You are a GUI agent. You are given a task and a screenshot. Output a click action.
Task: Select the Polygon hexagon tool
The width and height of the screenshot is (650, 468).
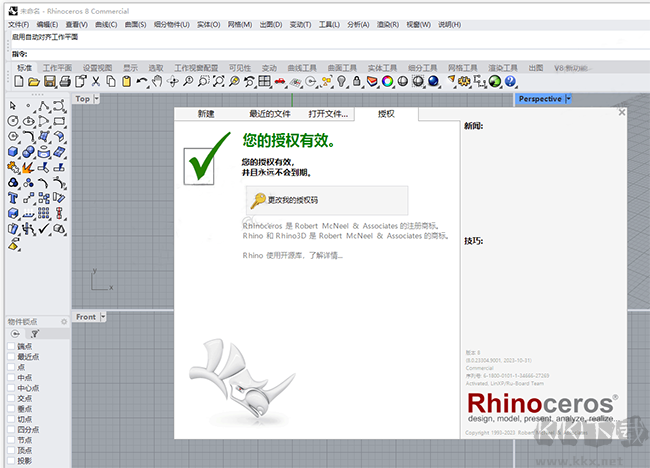13,136
